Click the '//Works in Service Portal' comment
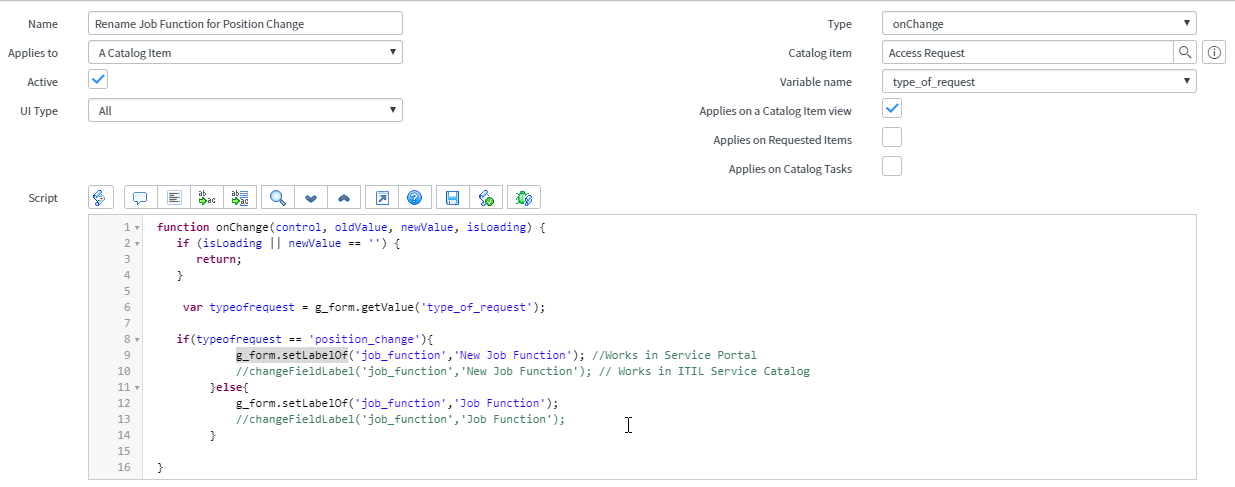Screen dimensions: 1235x487 point(674,355)
